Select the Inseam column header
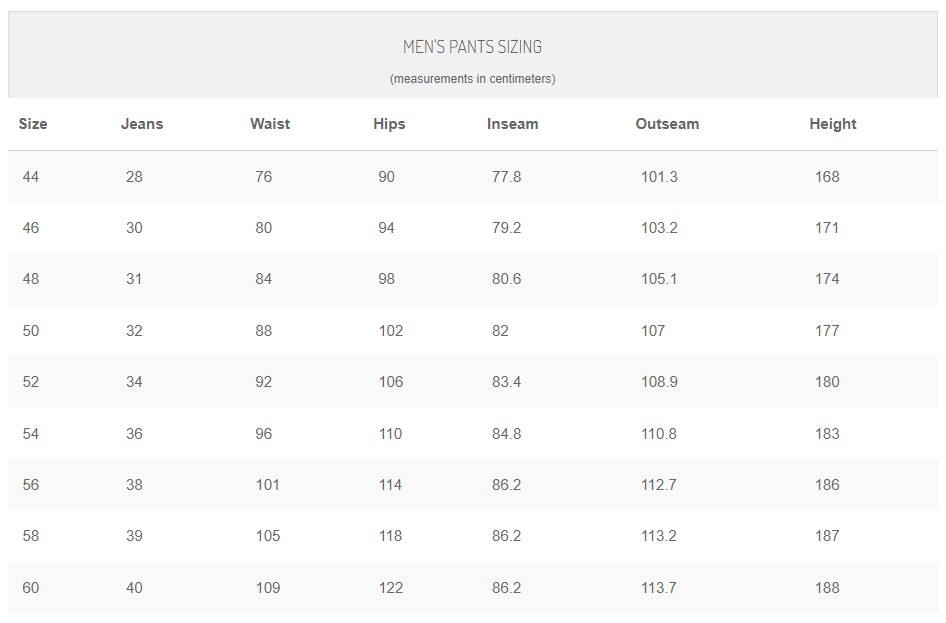946x623 pixels. pos(512,124)
